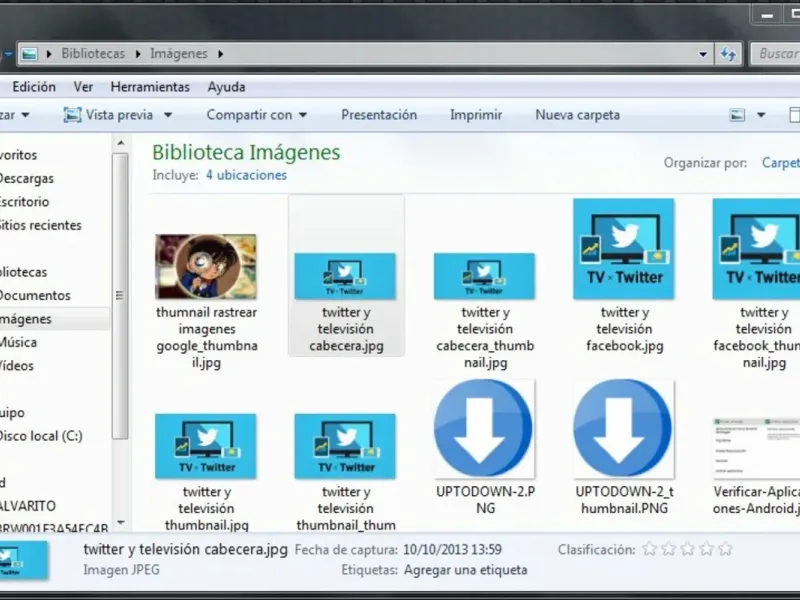Click Agregar una etiqueta in details pane
This screenshot has height=600, width=800.
(x=465, y=570)
